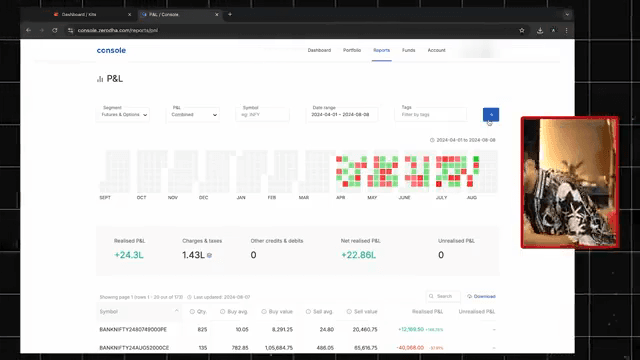Close the P&L / Console tab
Screen dimensions: 640x360
coord(217,14)
